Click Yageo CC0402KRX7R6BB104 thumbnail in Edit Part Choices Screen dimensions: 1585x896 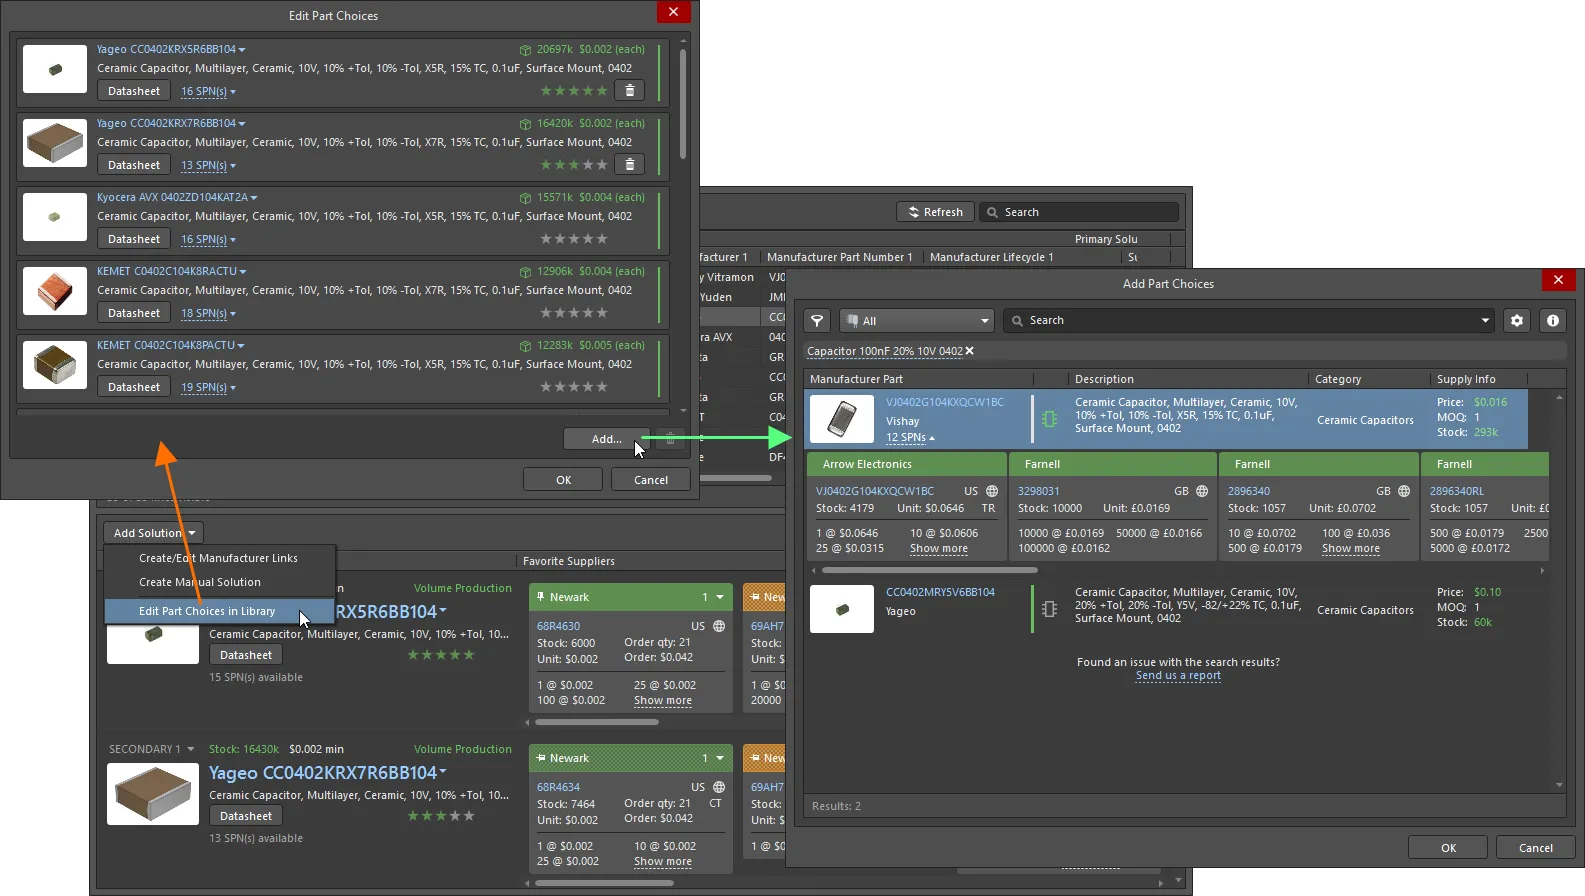(x=55, y=143)
